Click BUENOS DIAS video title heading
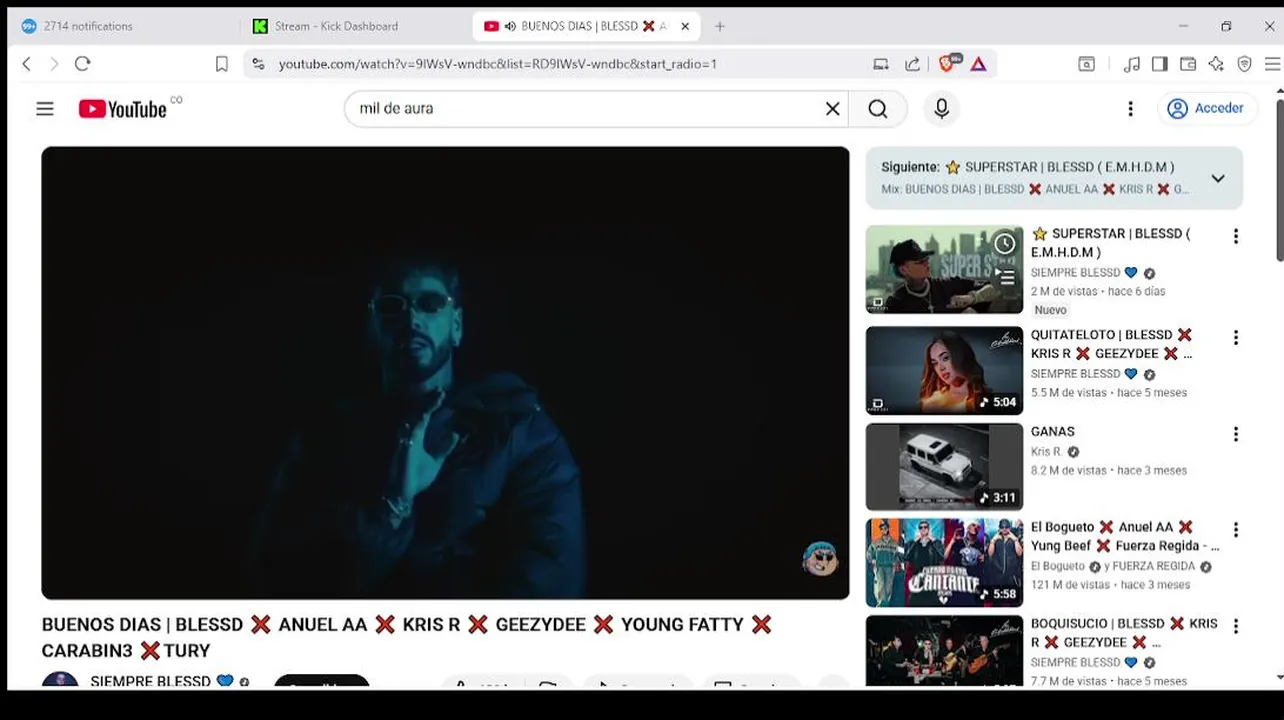 407,637
